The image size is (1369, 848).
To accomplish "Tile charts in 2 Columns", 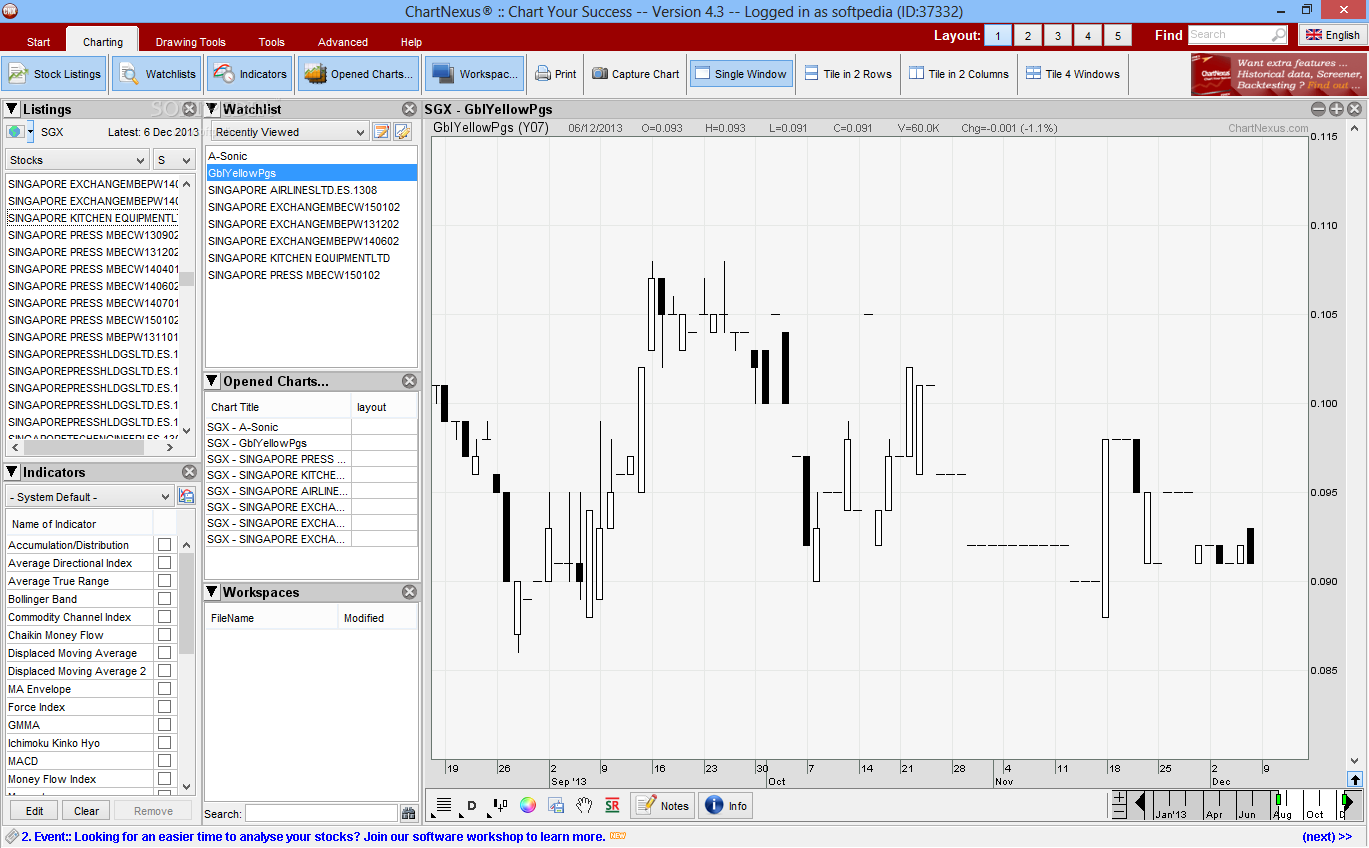I will pos(959,74).
